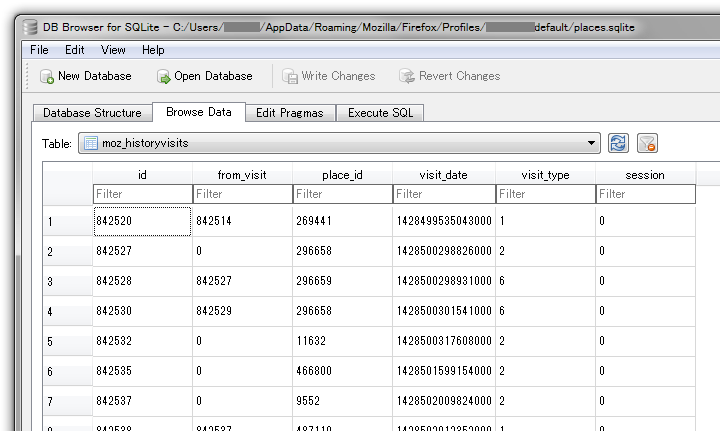Switch to the Database Structure tab
The width and height of the screenshot is (720, 431).
pos(92,113)
